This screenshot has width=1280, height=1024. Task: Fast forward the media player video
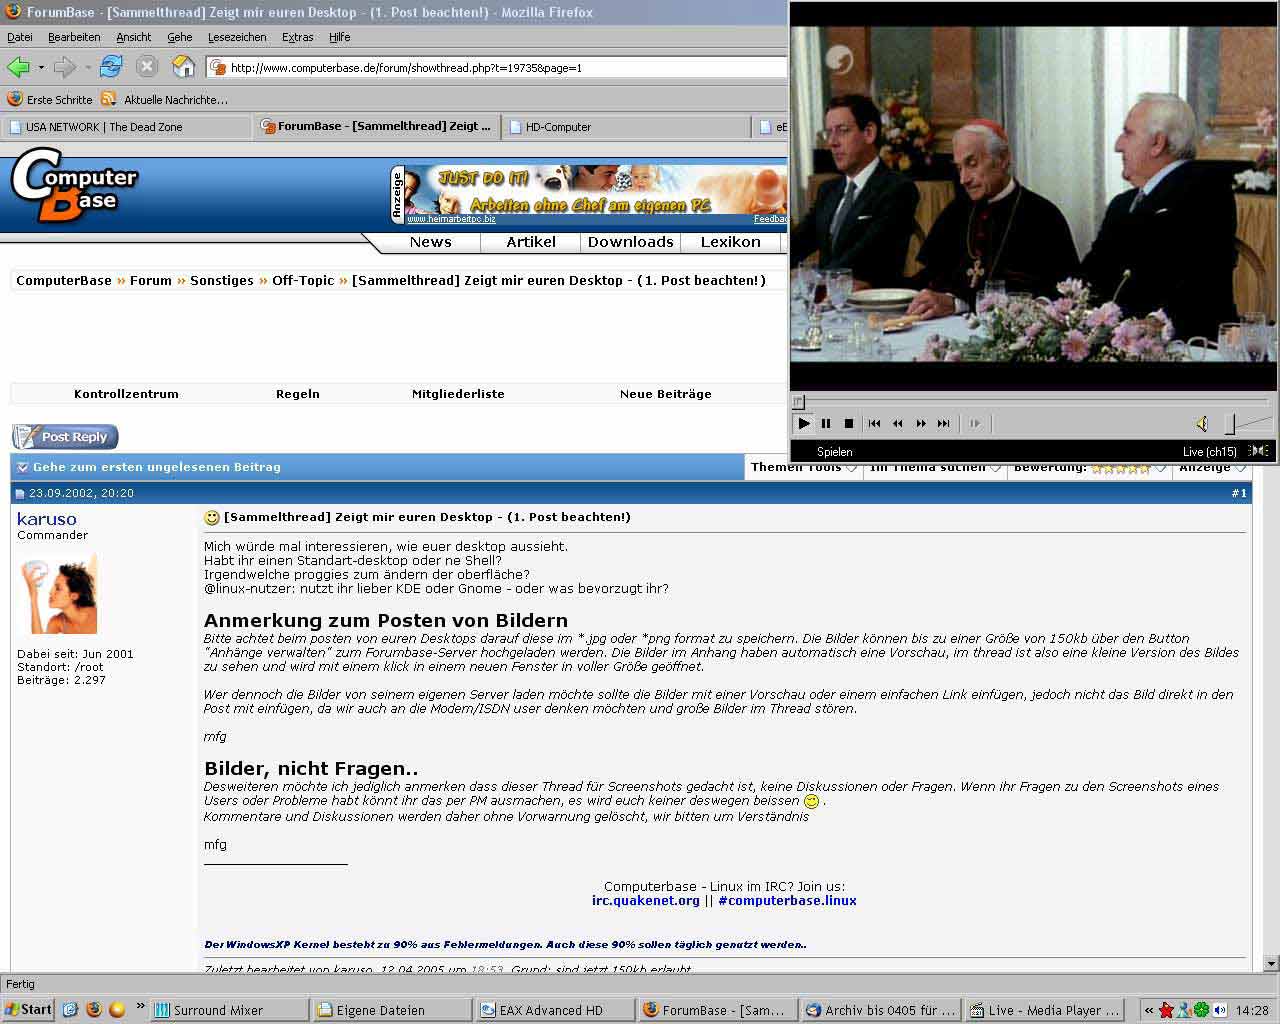(920, 424)
